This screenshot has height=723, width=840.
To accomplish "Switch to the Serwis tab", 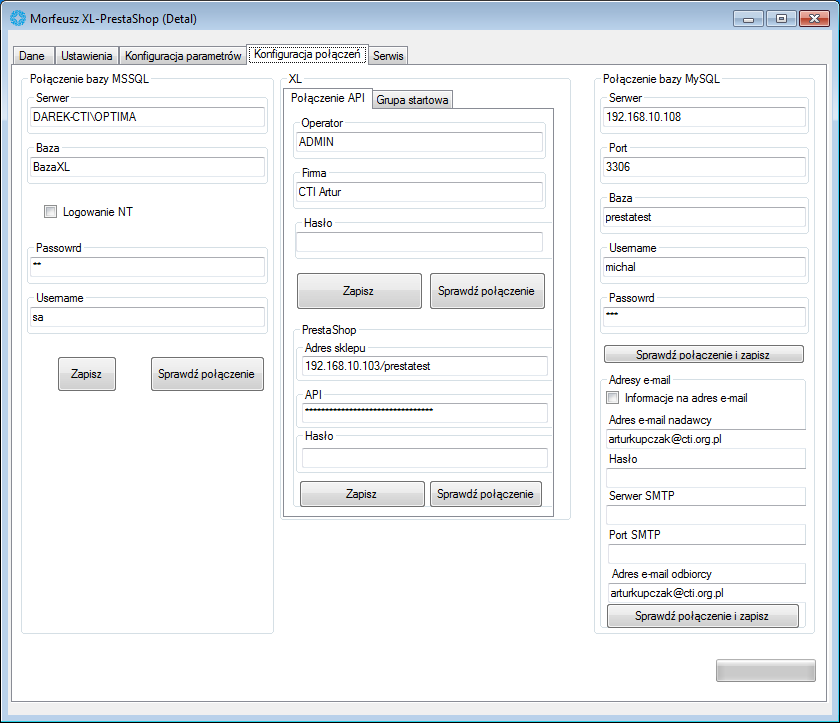I will coord(388,56).
